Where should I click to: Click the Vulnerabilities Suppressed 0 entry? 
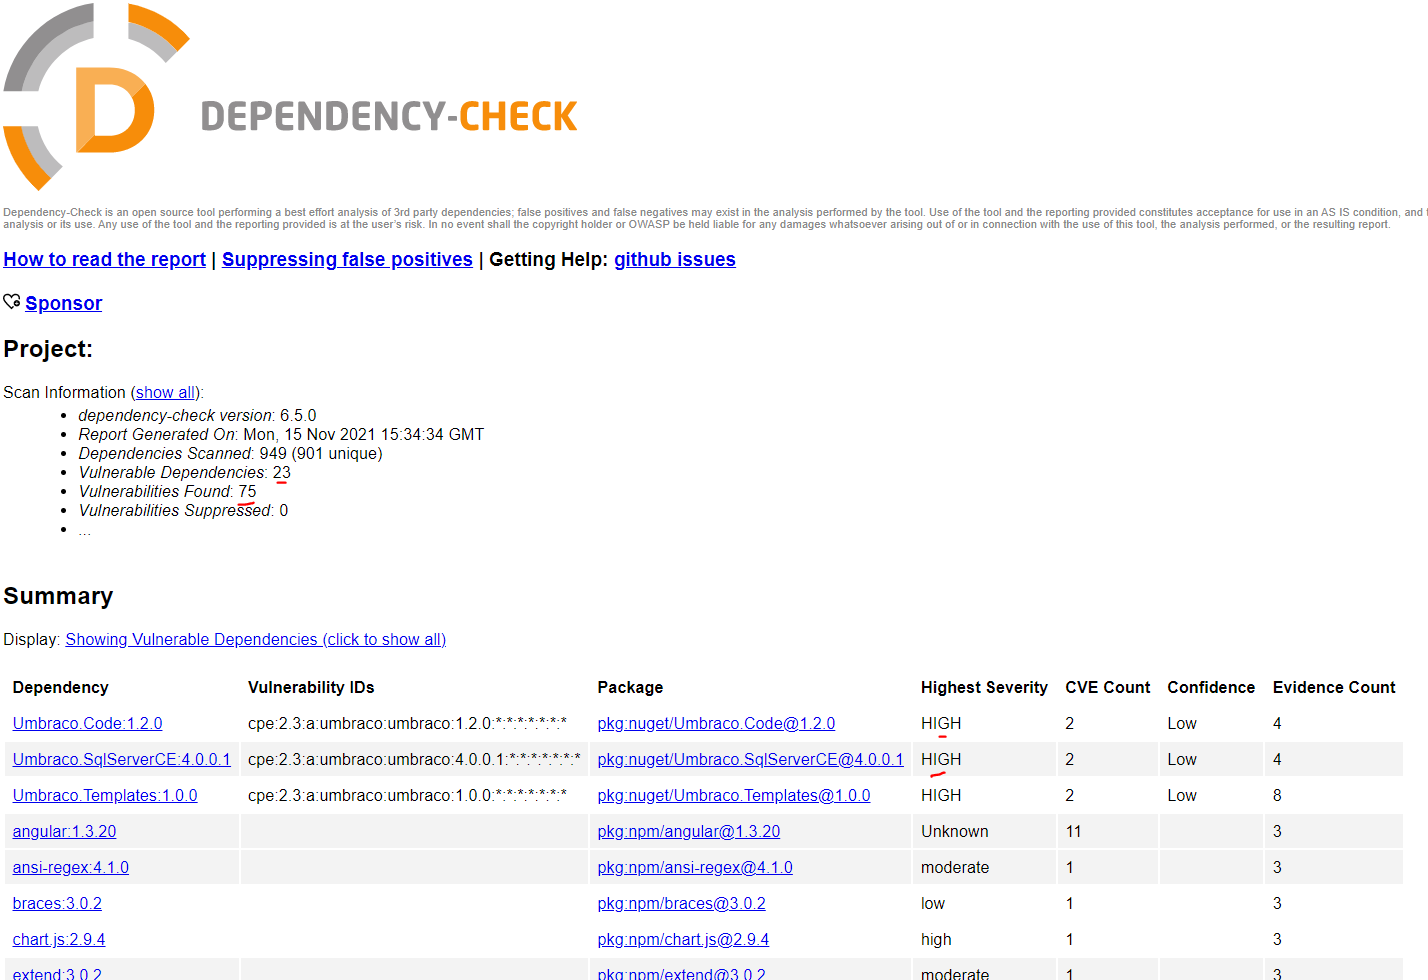coord(183,510)
